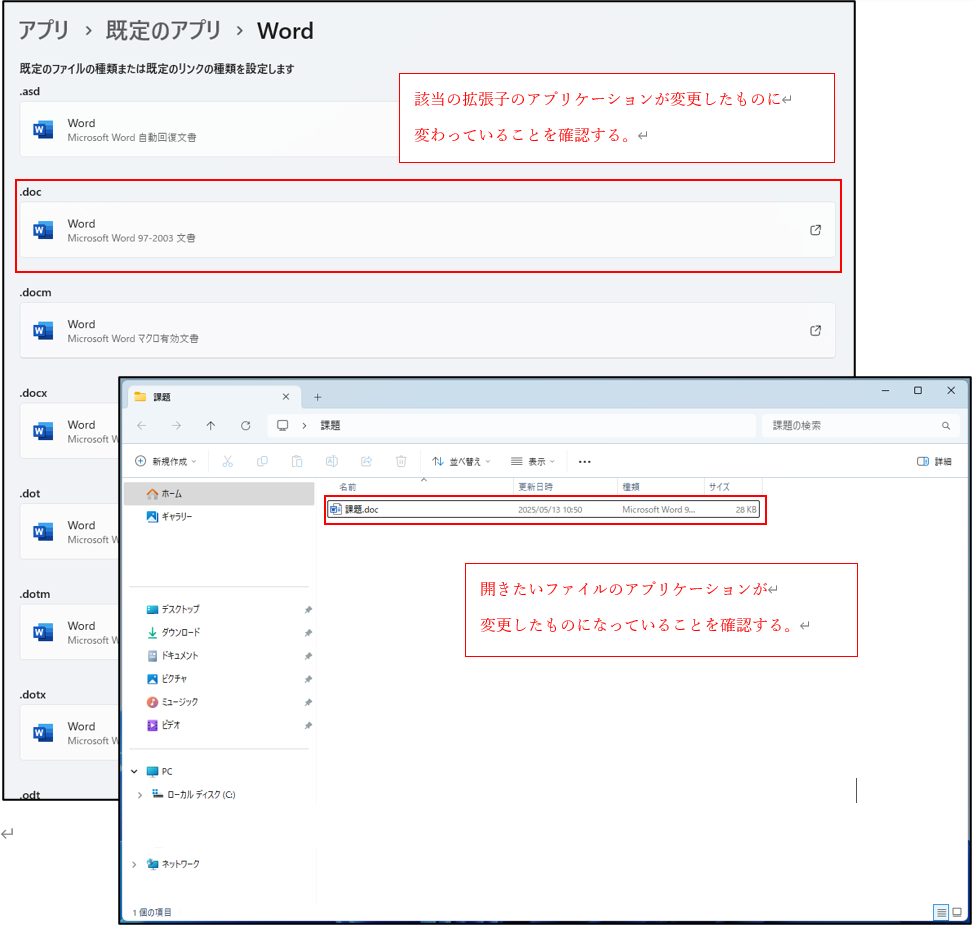Viewport: 974px width, 928px height.
Task: Sort by 更新日時 column header
Action: [x=565, y=487]
